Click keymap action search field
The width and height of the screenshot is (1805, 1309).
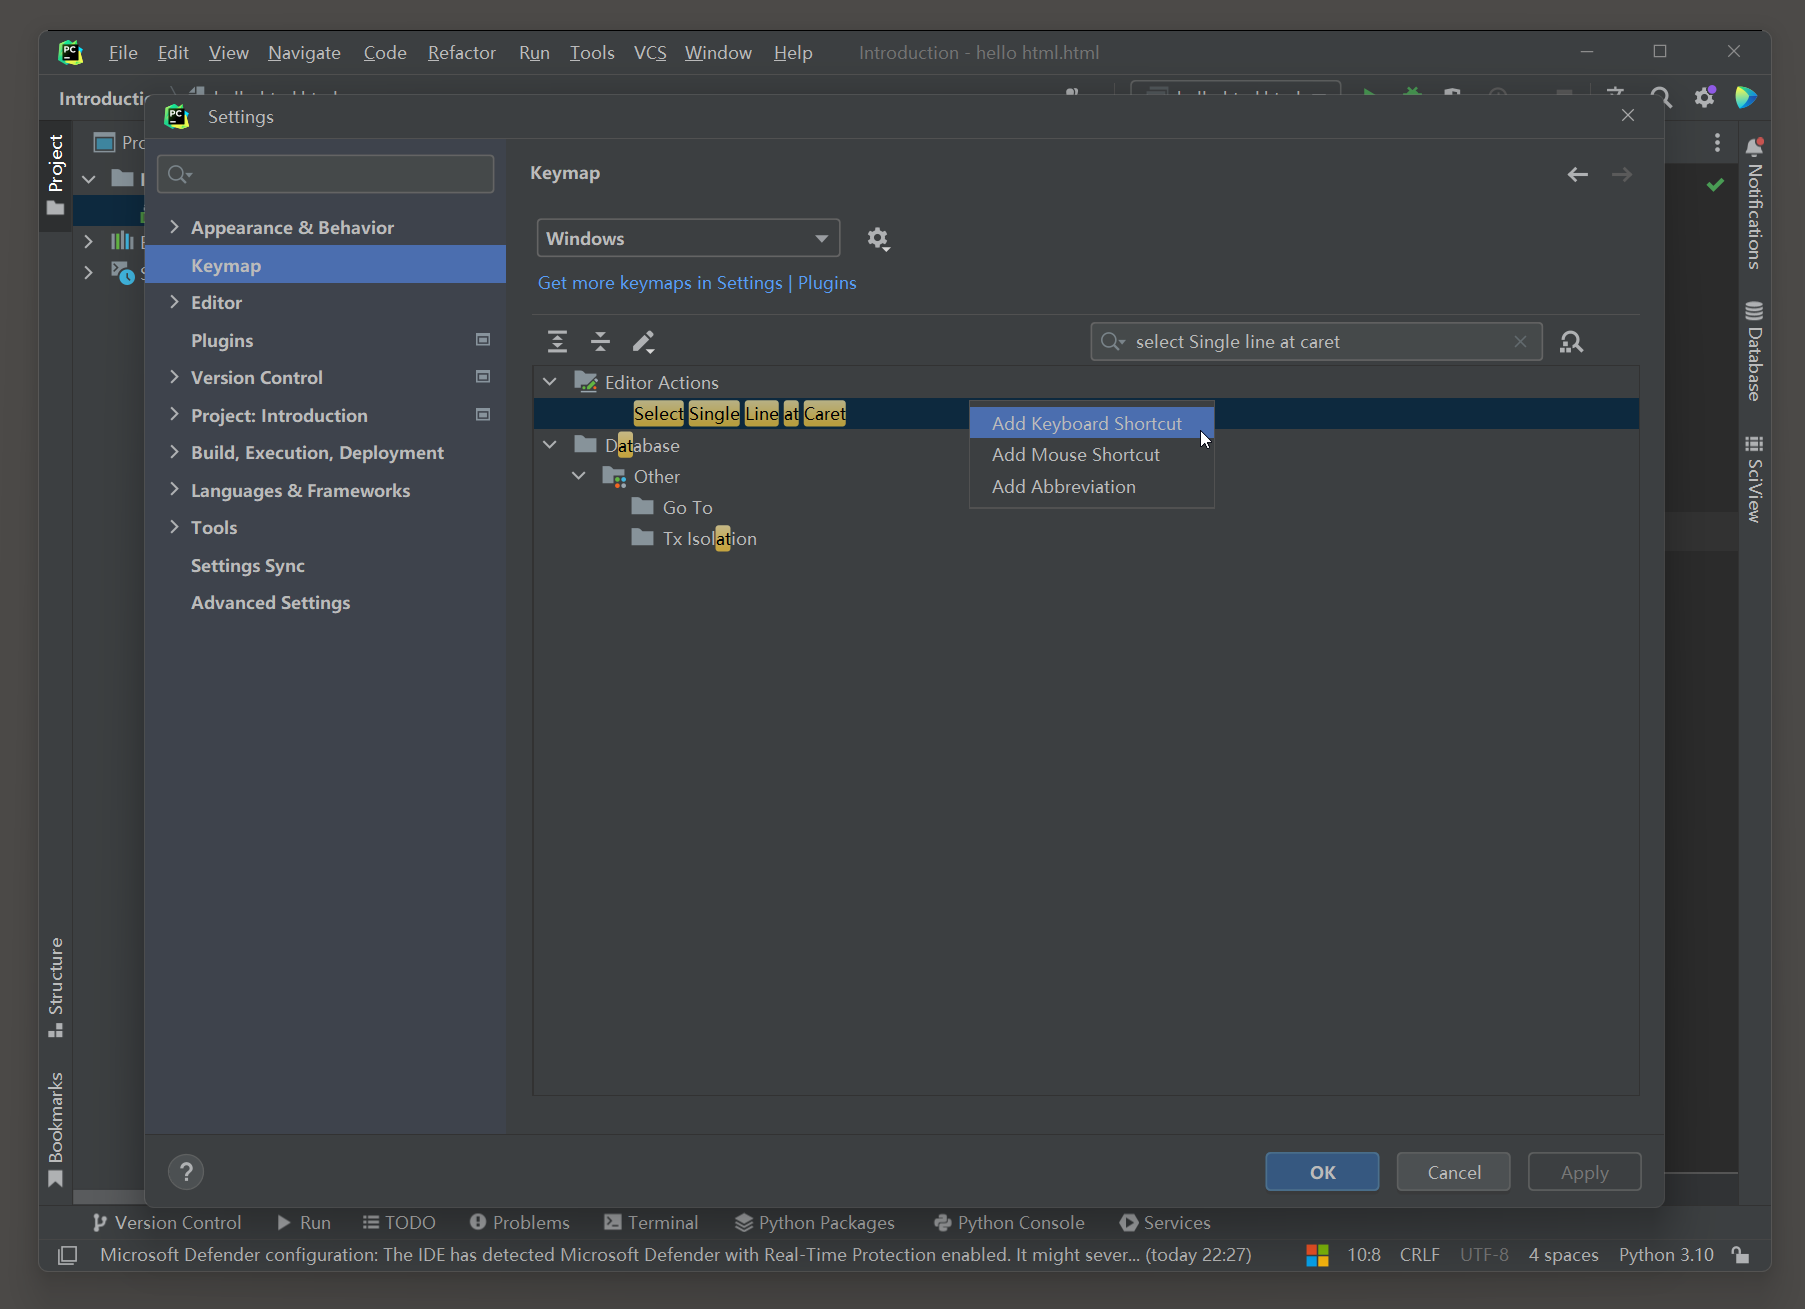1316,342
